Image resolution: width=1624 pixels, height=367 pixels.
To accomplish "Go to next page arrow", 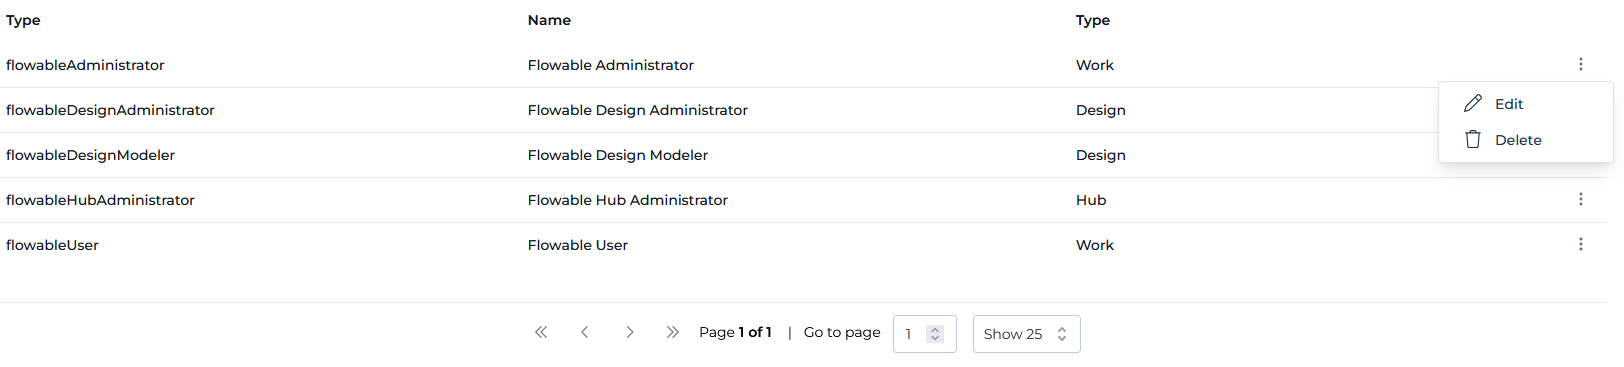I will [629, 332].
